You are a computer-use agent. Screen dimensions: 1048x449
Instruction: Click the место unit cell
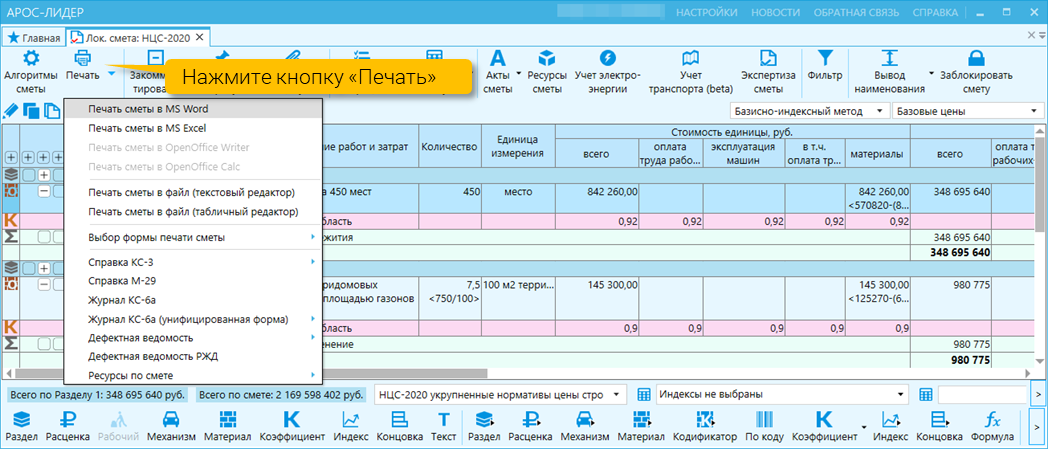519,198
